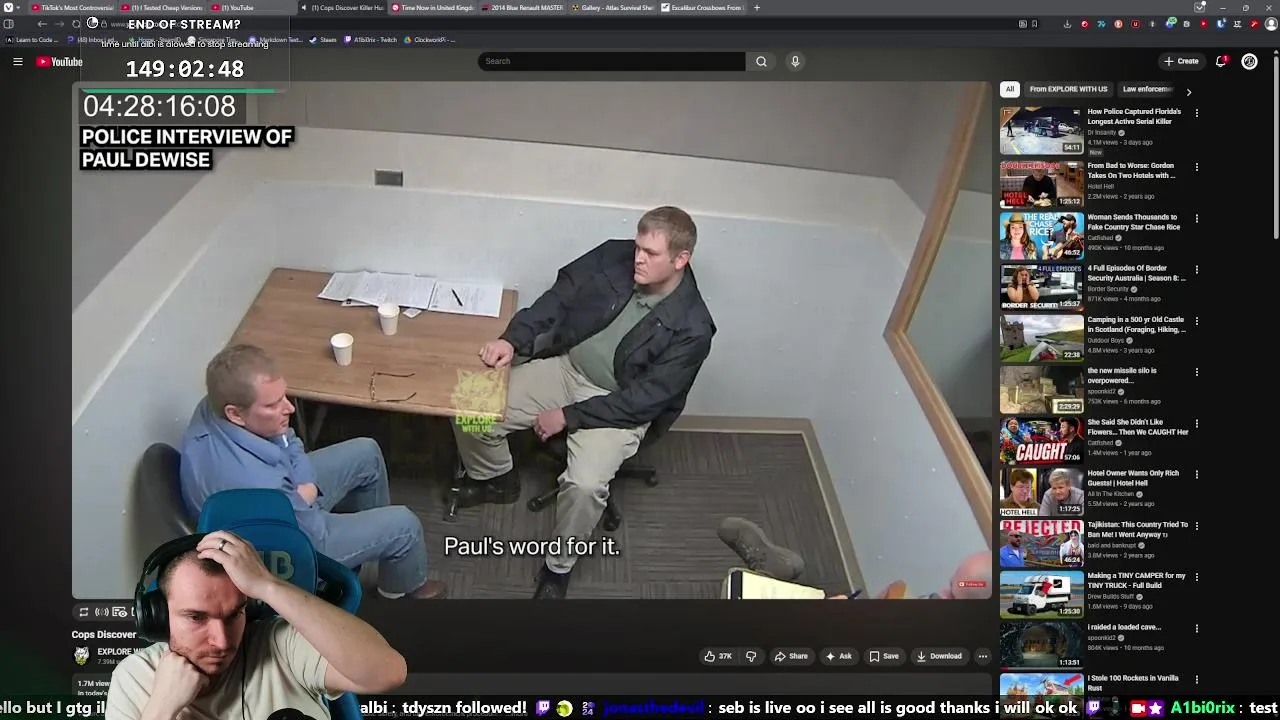Click the Share button under the video
The width and height of the screenshot is (1280, 720).
coord(791,656)
